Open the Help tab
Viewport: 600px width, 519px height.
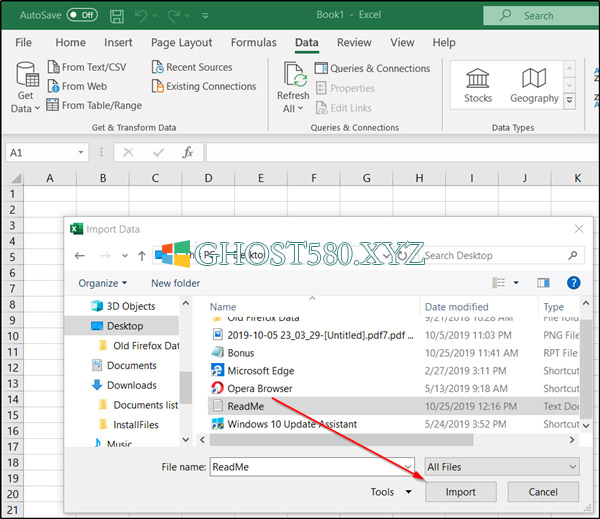pyautogui.click(x=444, y=42)
